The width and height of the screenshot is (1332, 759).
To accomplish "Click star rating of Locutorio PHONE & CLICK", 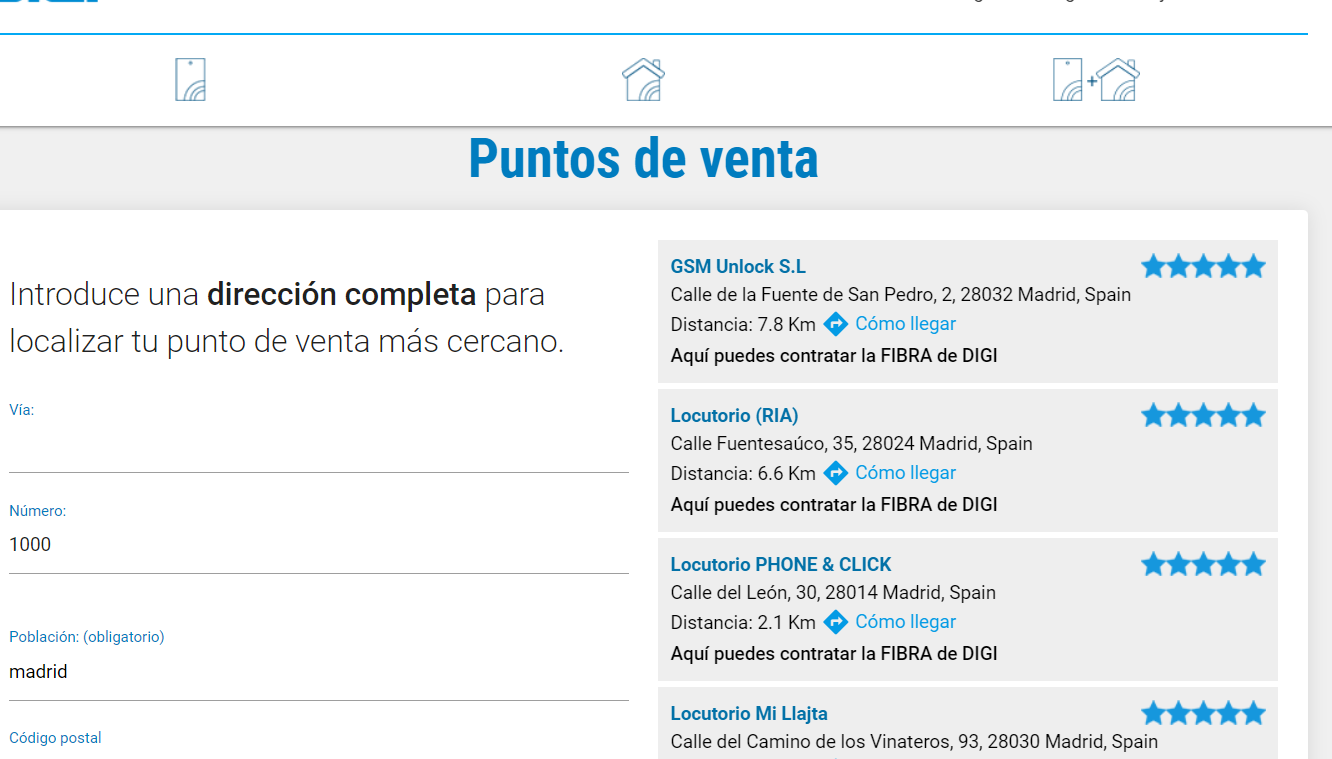I will (1203, 564).
